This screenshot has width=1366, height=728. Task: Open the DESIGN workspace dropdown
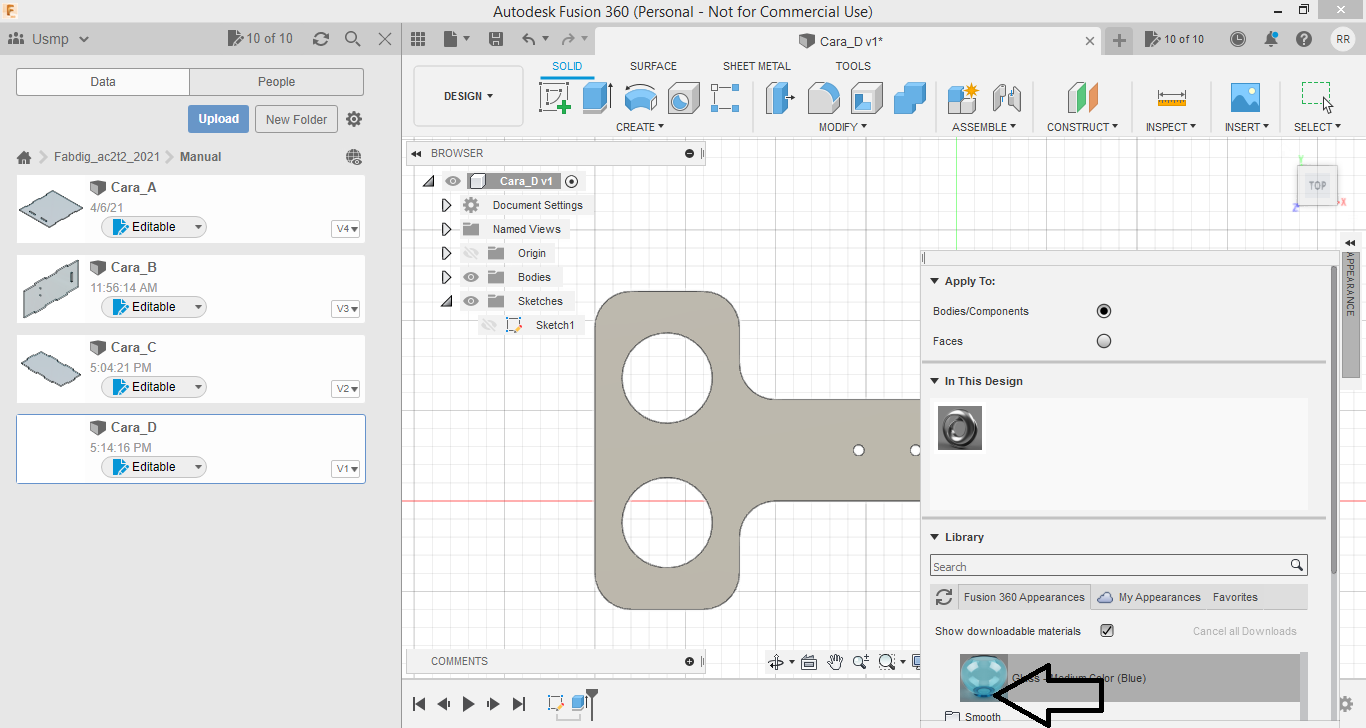[x=468, y=96]
